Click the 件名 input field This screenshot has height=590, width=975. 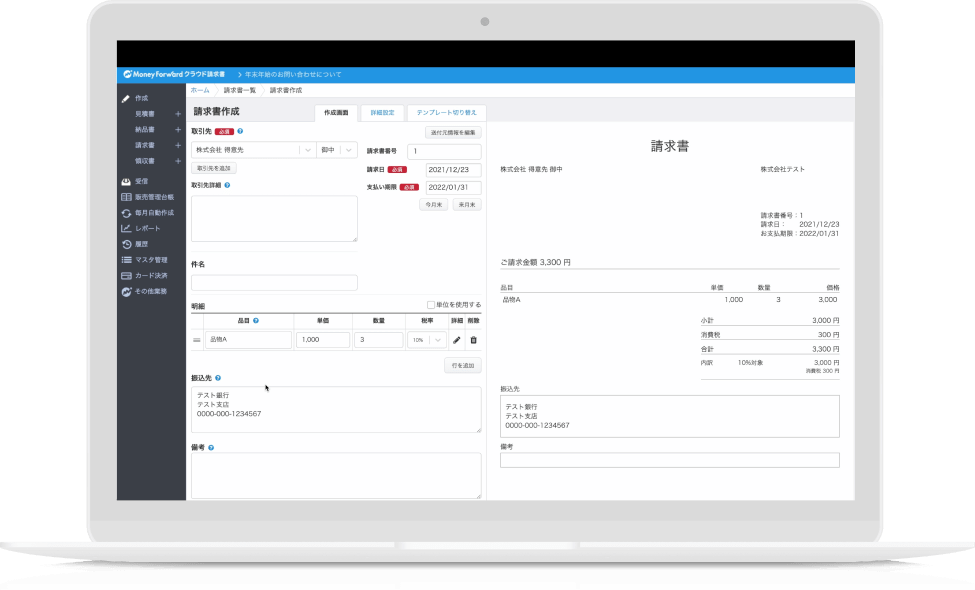coord(274,283)
